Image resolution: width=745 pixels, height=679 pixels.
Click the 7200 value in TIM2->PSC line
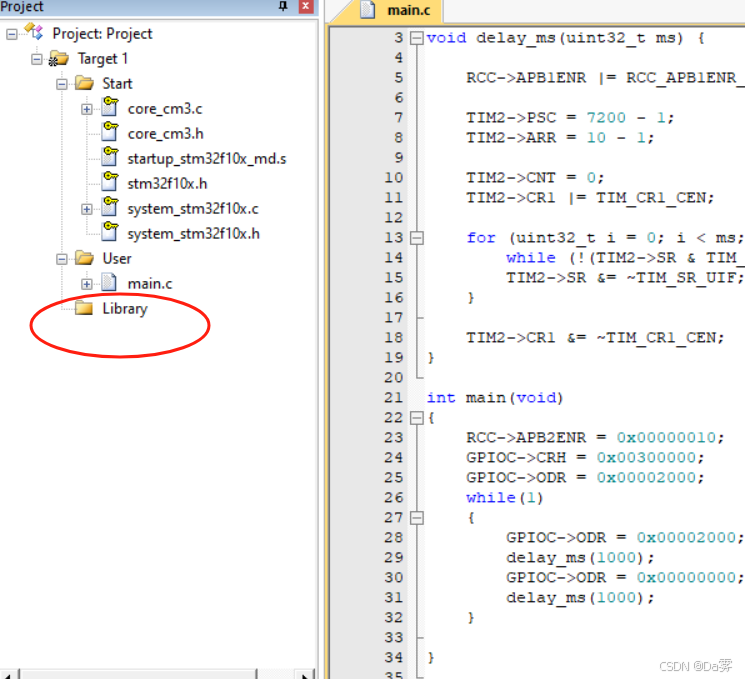pos(606,118)
